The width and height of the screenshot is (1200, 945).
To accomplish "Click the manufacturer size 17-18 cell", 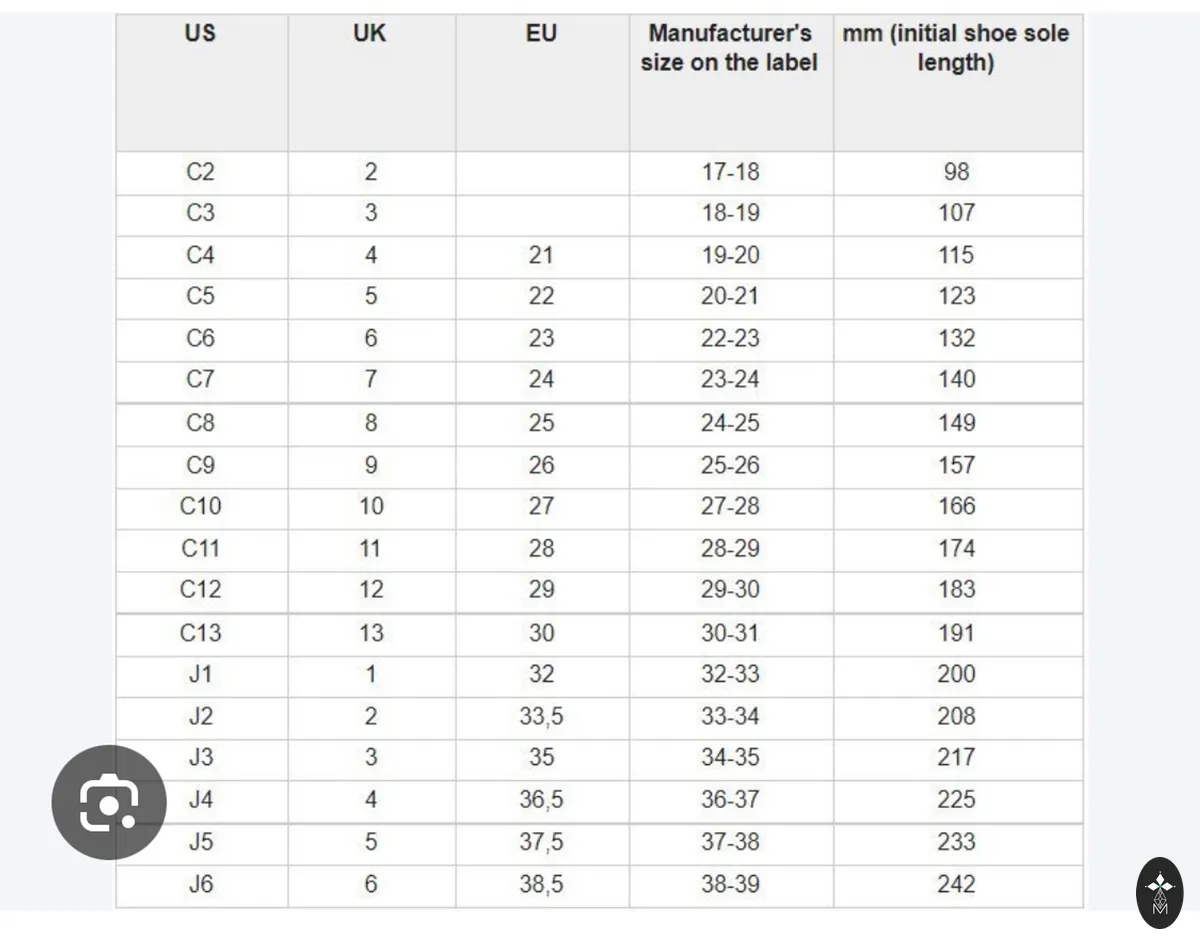I will point(731,173).
